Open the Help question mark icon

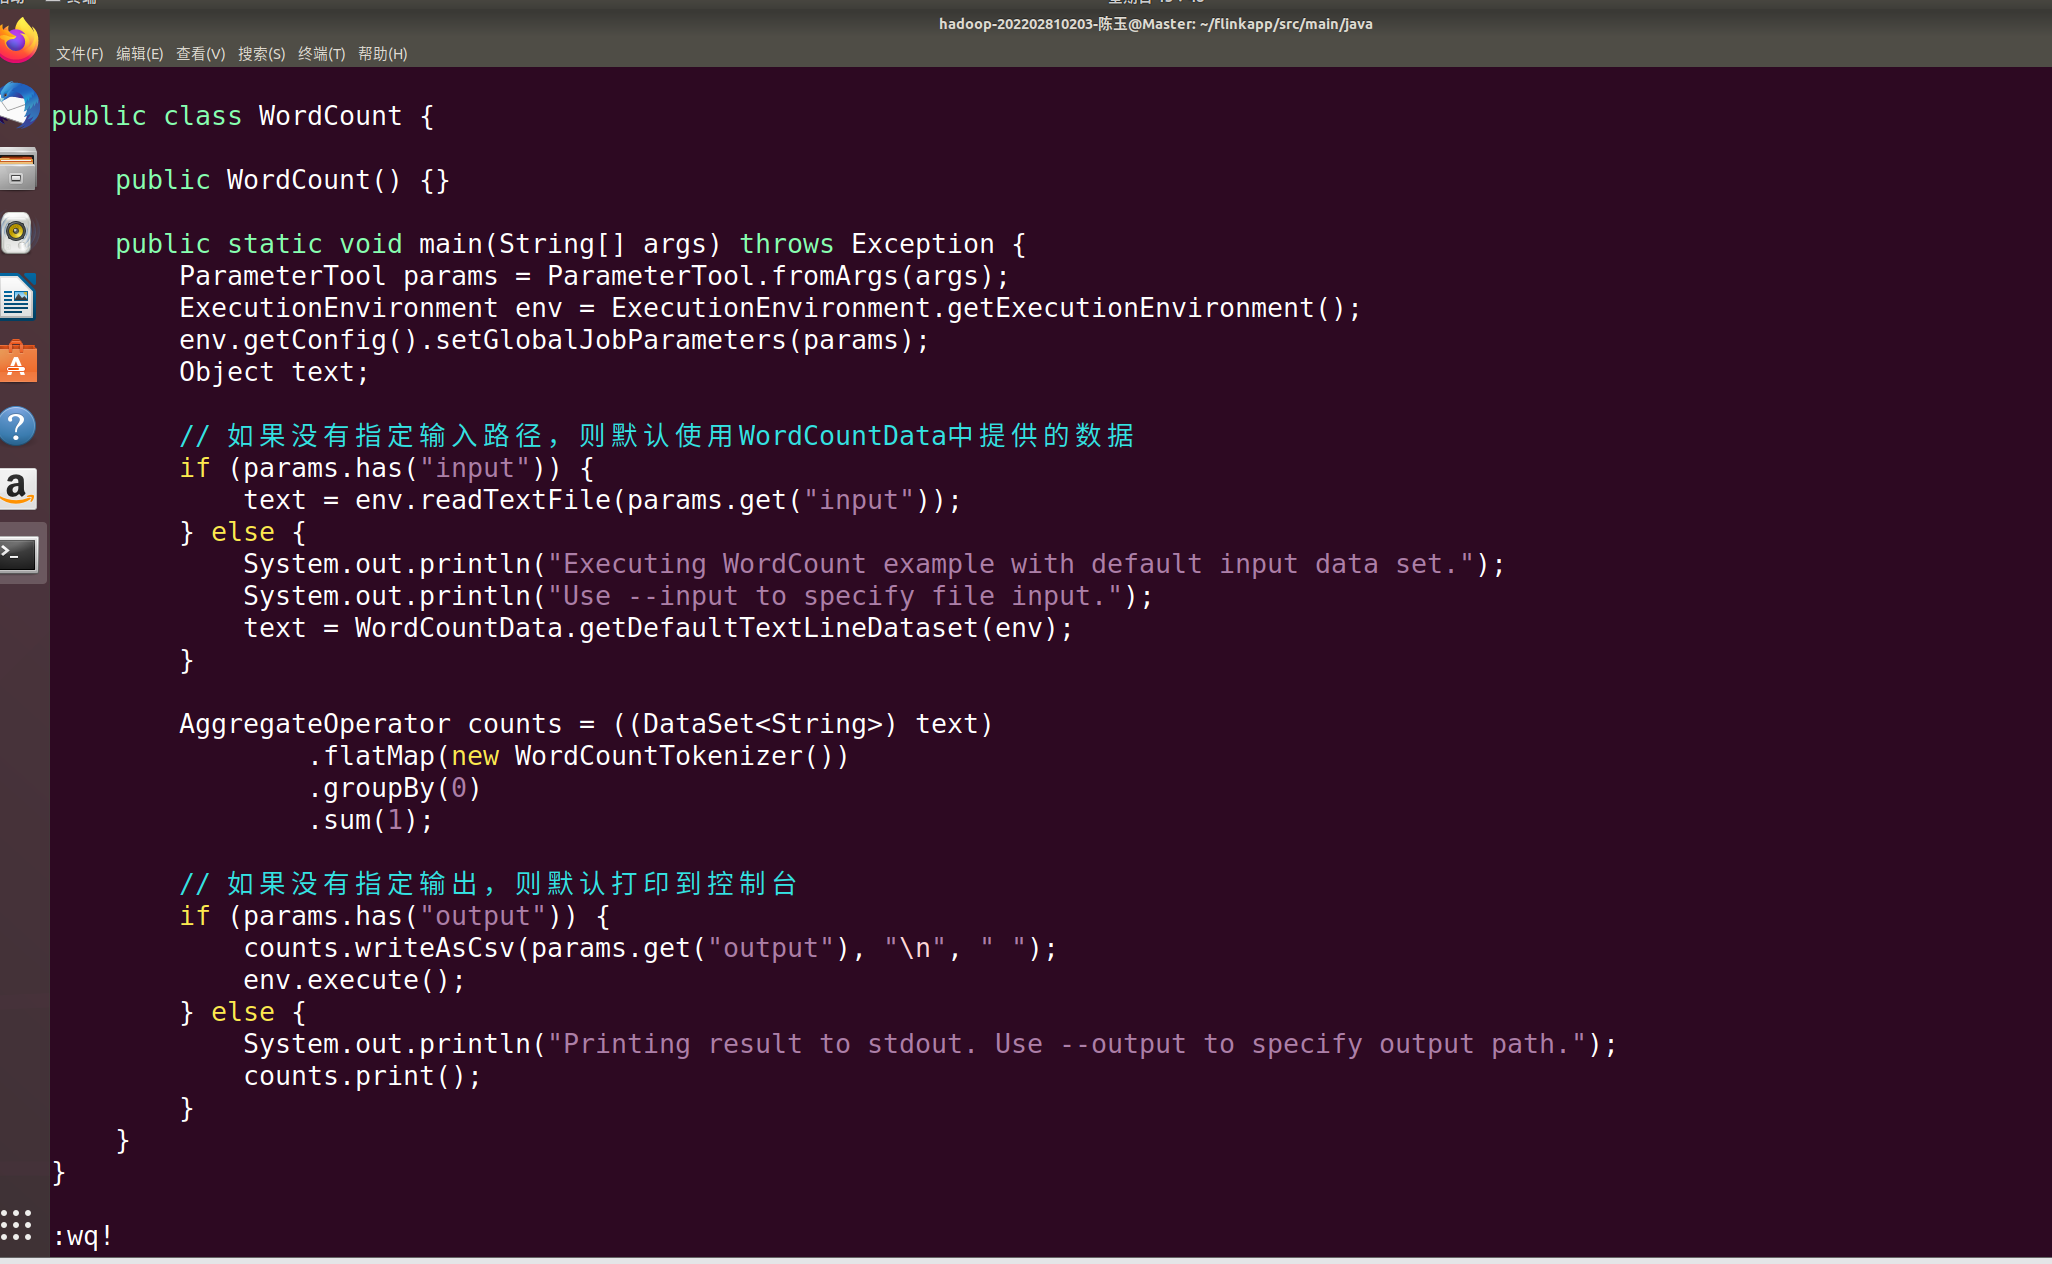click(18, 426)
